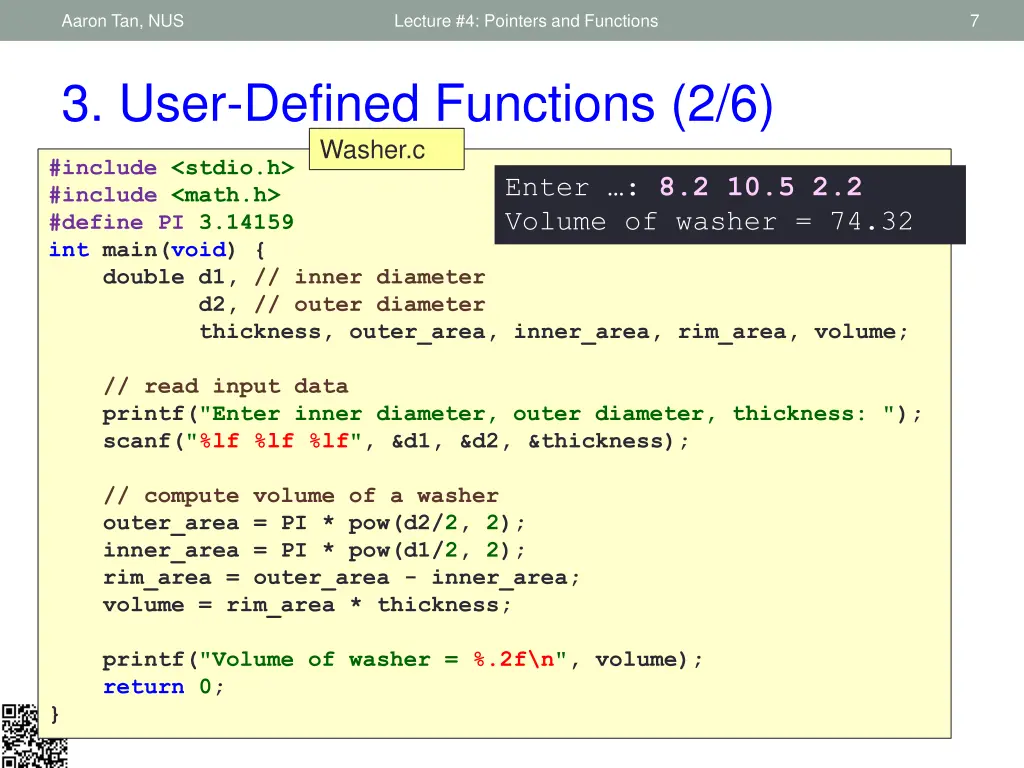
Task: Click the "#include <math.h>" line
Action: tap(164, 195)
